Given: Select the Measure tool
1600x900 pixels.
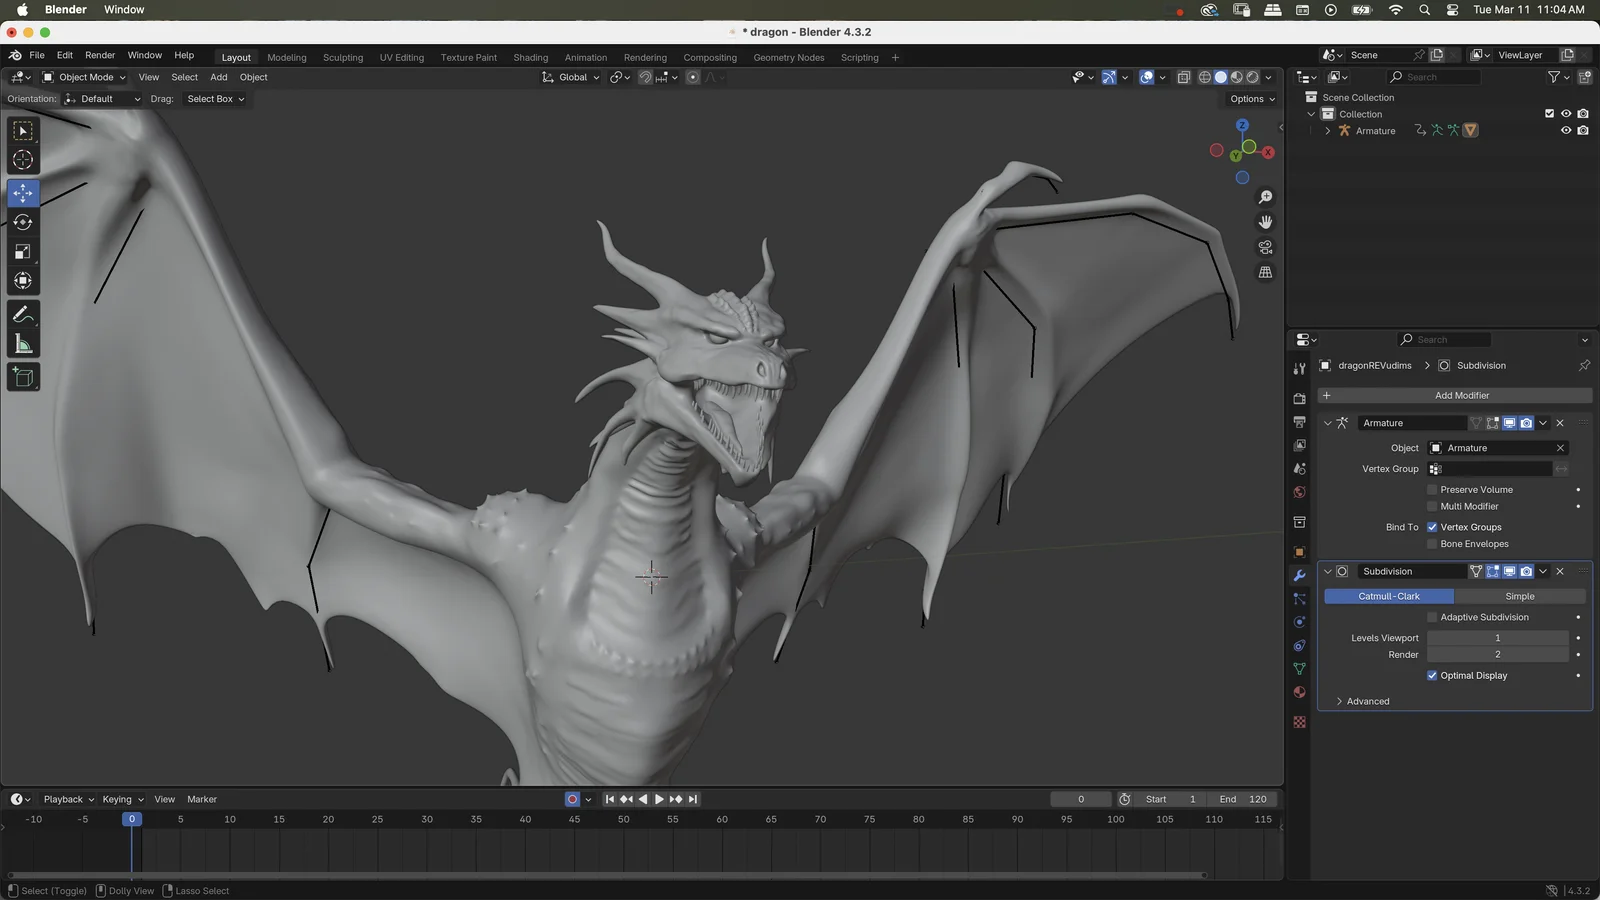Looking at the screenshot, I should (22, 344).
